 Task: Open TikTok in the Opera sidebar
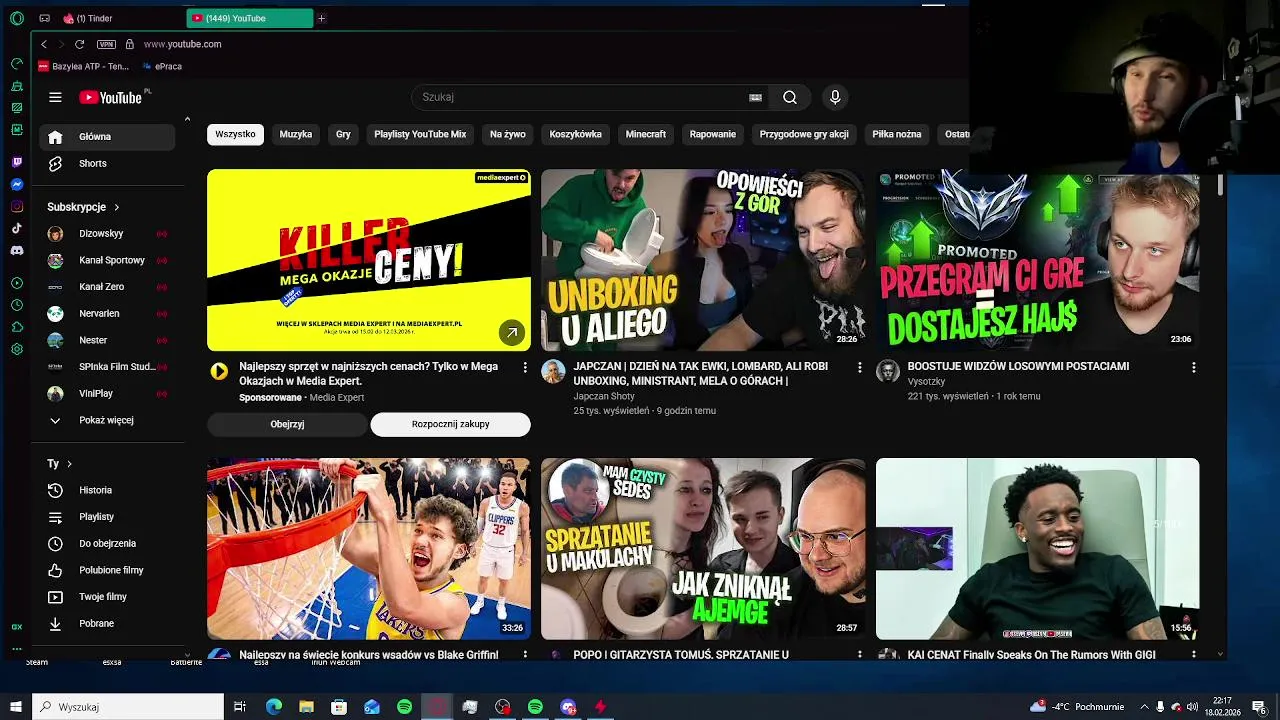tap(17, 228)
